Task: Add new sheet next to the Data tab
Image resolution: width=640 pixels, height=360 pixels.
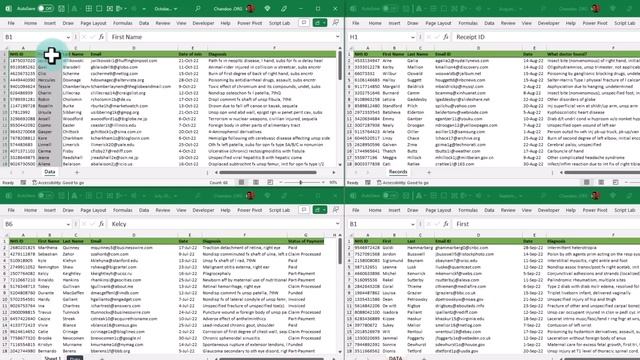Action: pyautogui.click(x=77, y=172)
